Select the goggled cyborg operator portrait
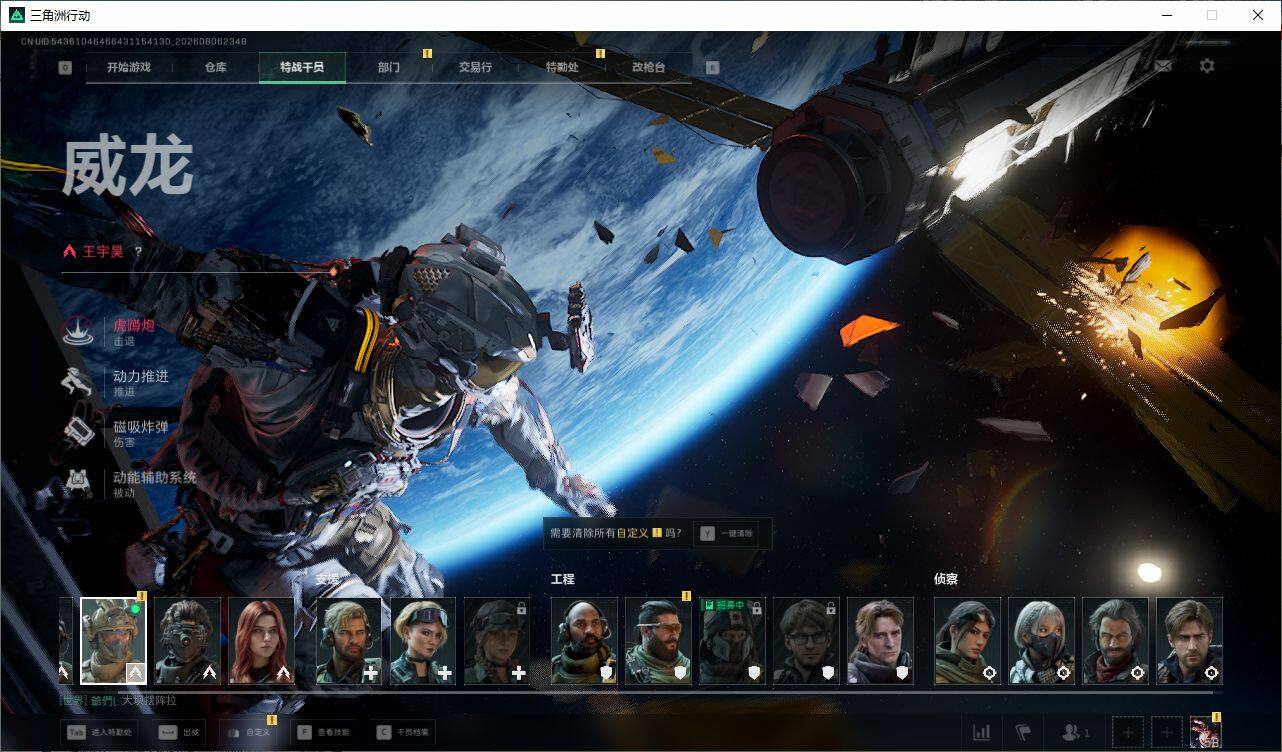Viewport: 1282px width, 752px height. coord(187,641)
